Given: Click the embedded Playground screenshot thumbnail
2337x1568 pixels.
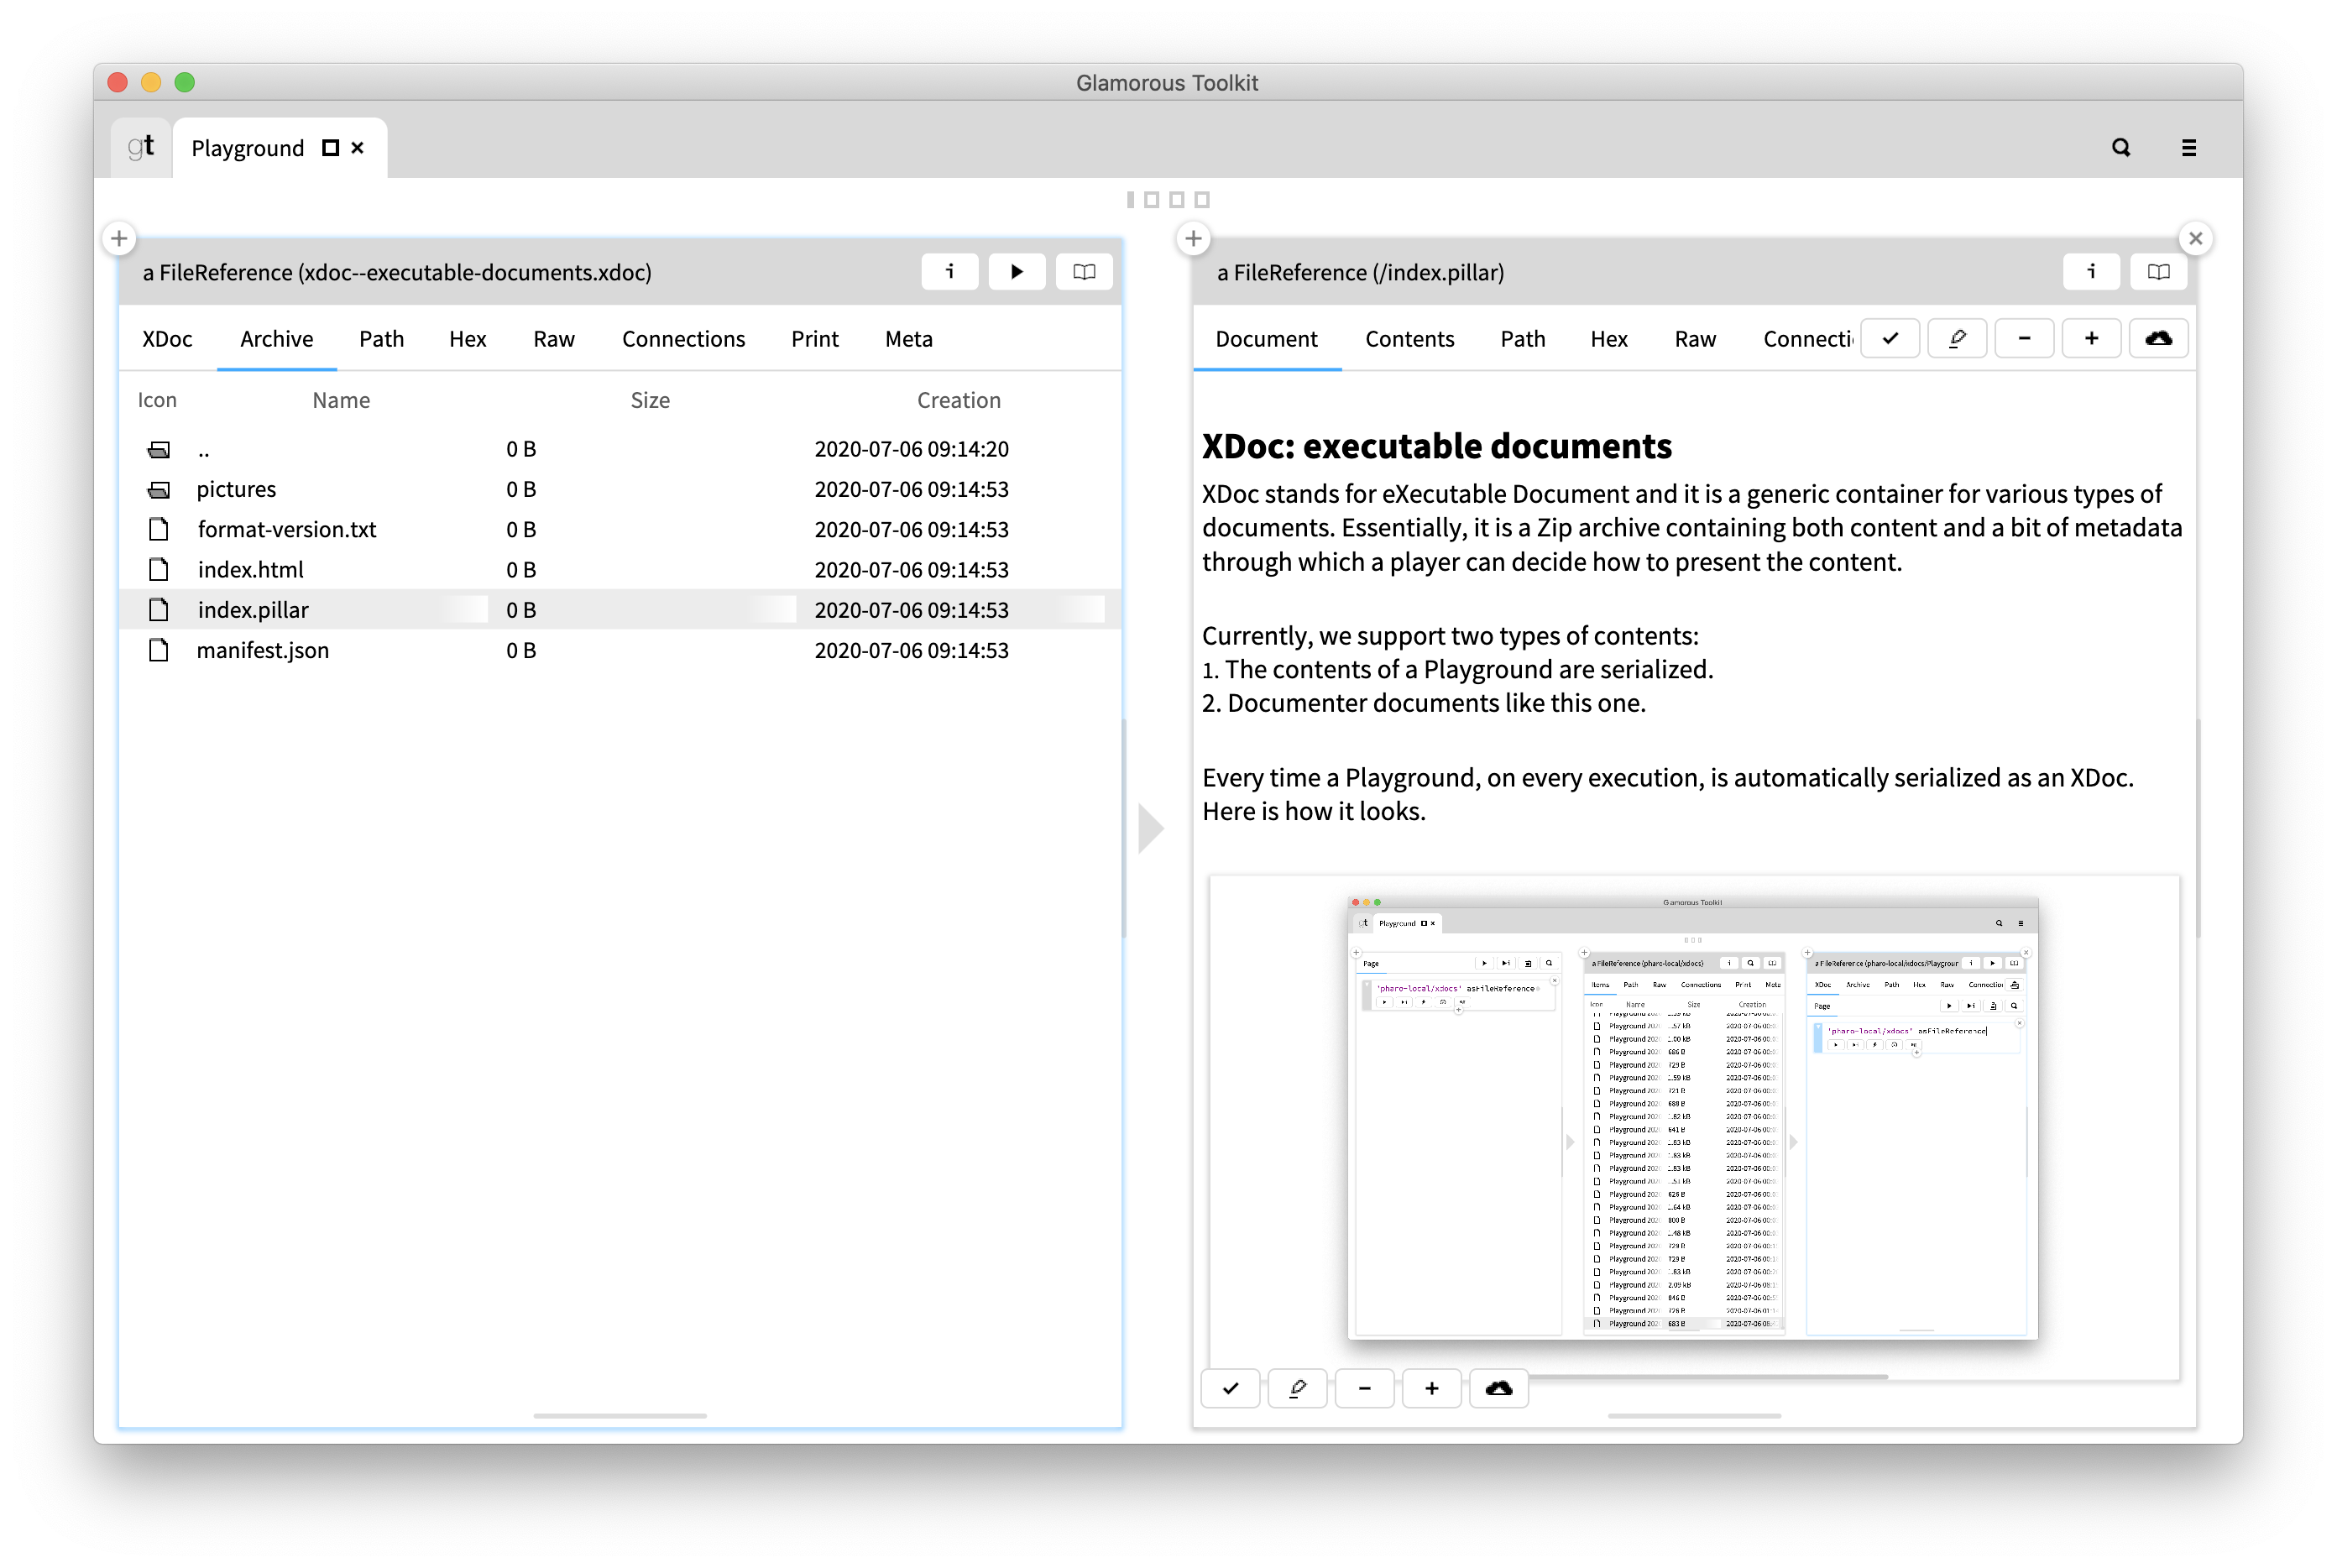Looking at the screenshot, I should tap(1692, 1118).
